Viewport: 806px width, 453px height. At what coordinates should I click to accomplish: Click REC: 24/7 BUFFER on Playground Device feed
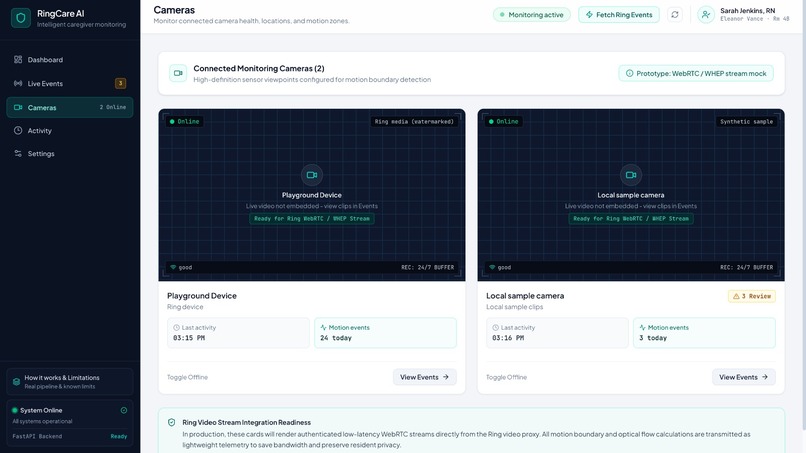point(428,267)
